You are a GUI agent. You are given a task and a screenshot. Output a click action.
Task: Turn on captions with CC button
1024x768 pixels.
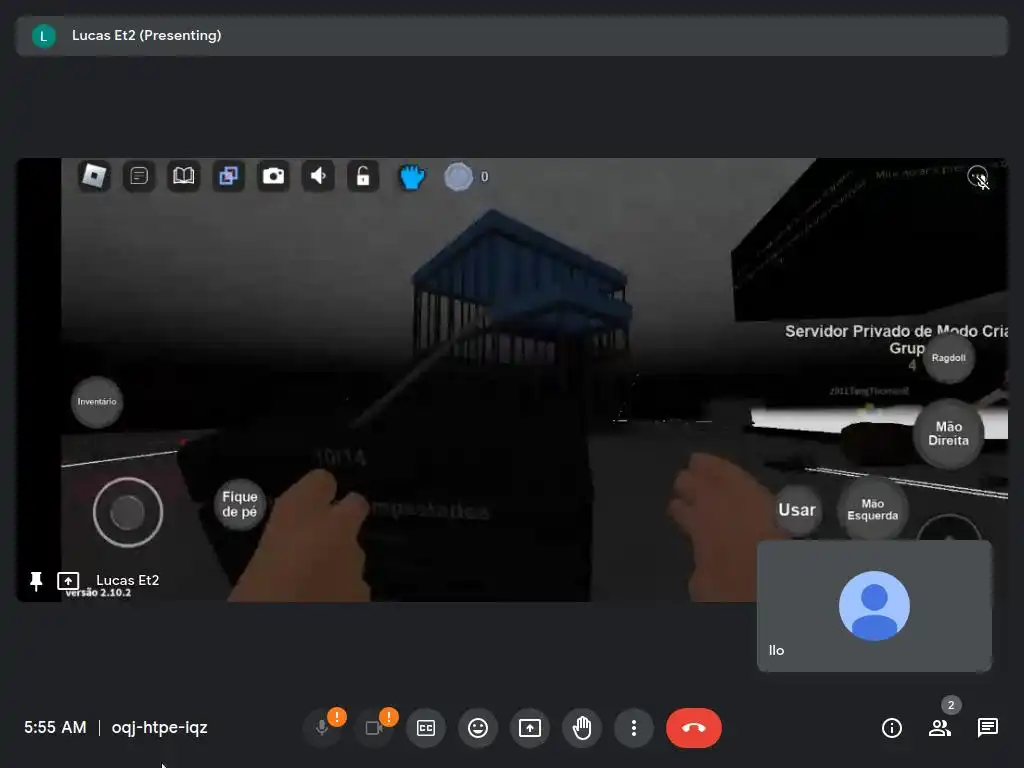click(x=426, y=728)
